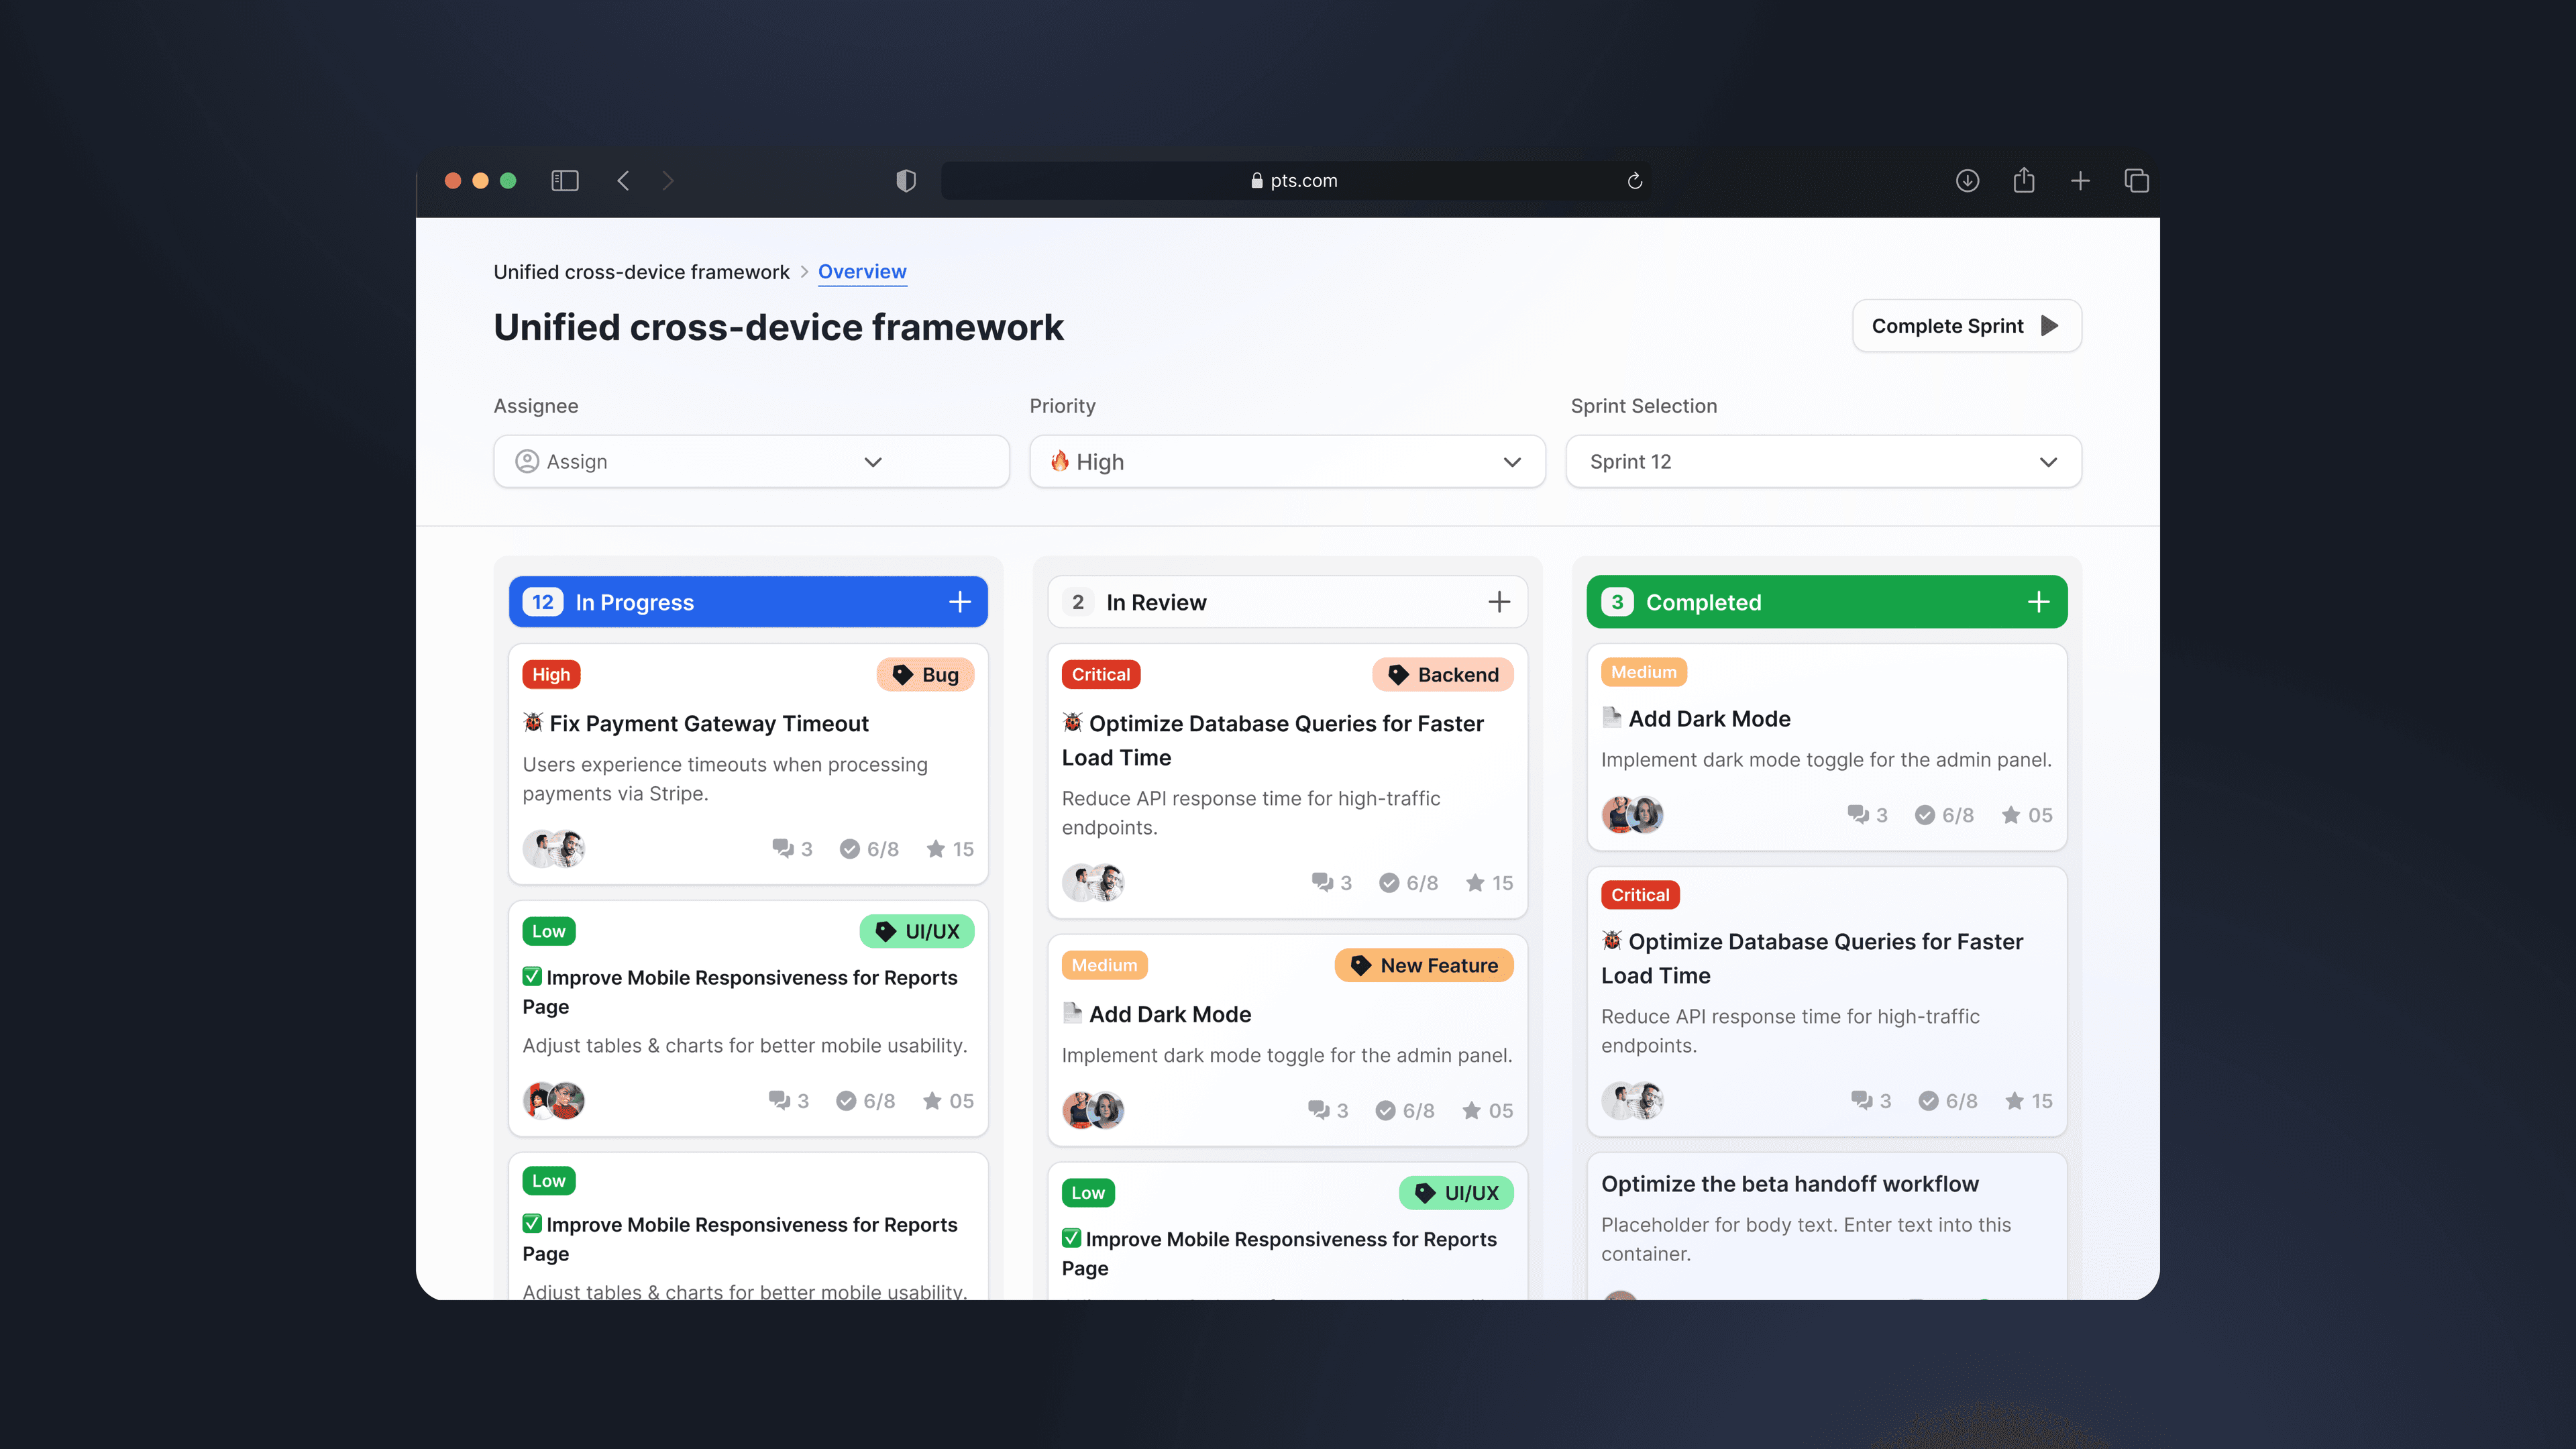This screenshot has height=1449, width=2576.
Task: Click the browser share icon
Action: [x=2024, y=180]
